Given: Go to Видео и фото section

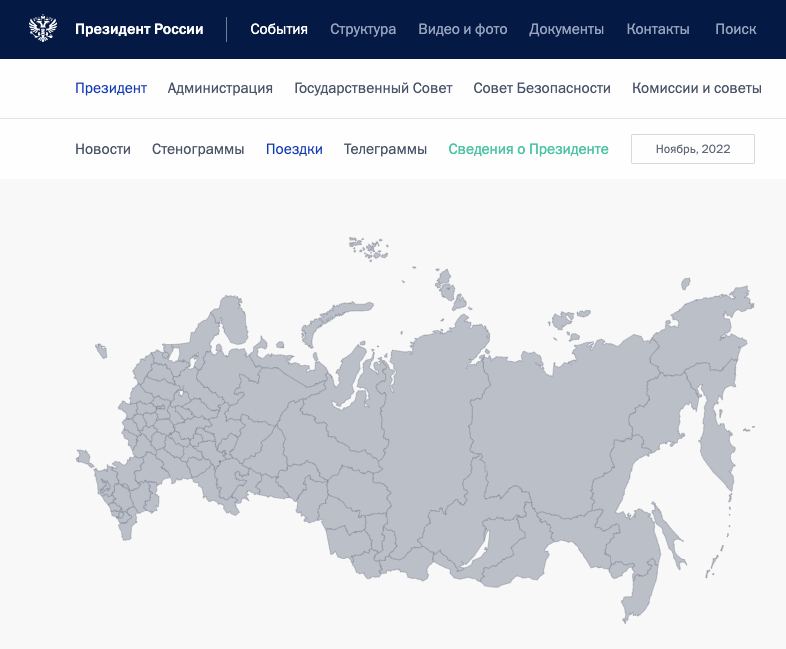Looking at the screenshot, I should 463,29.
